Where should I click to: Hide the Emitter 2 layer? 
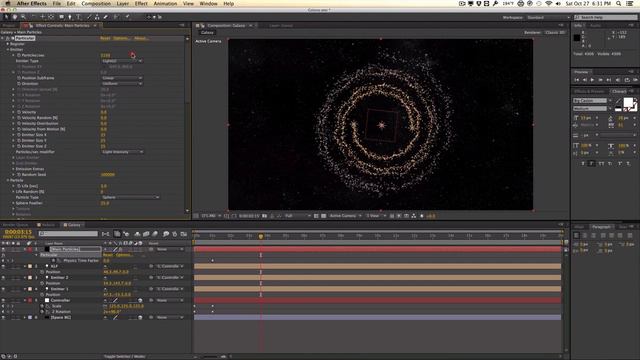3,278
